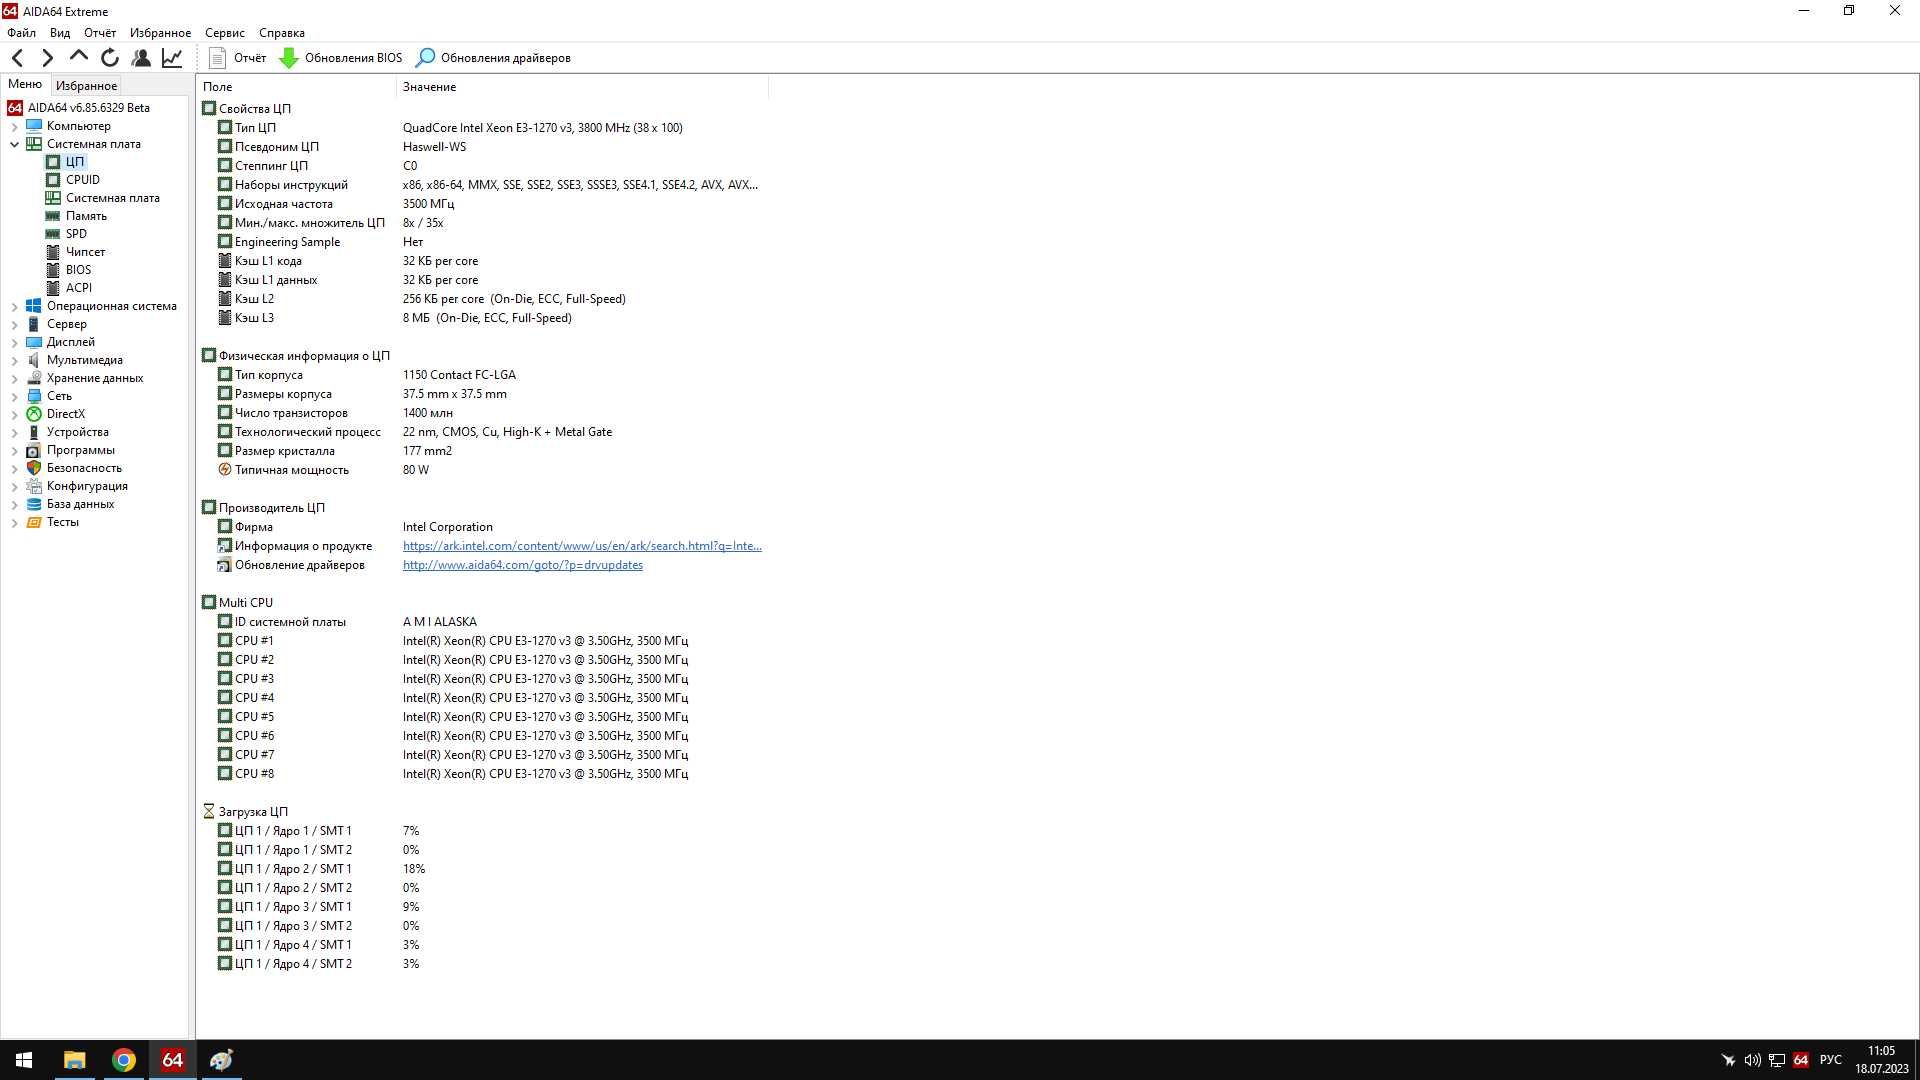The width and height of the screenshot is (1920, 1080).
Task: Select Безопасность in the tree
Action: (x=84, y=468)
